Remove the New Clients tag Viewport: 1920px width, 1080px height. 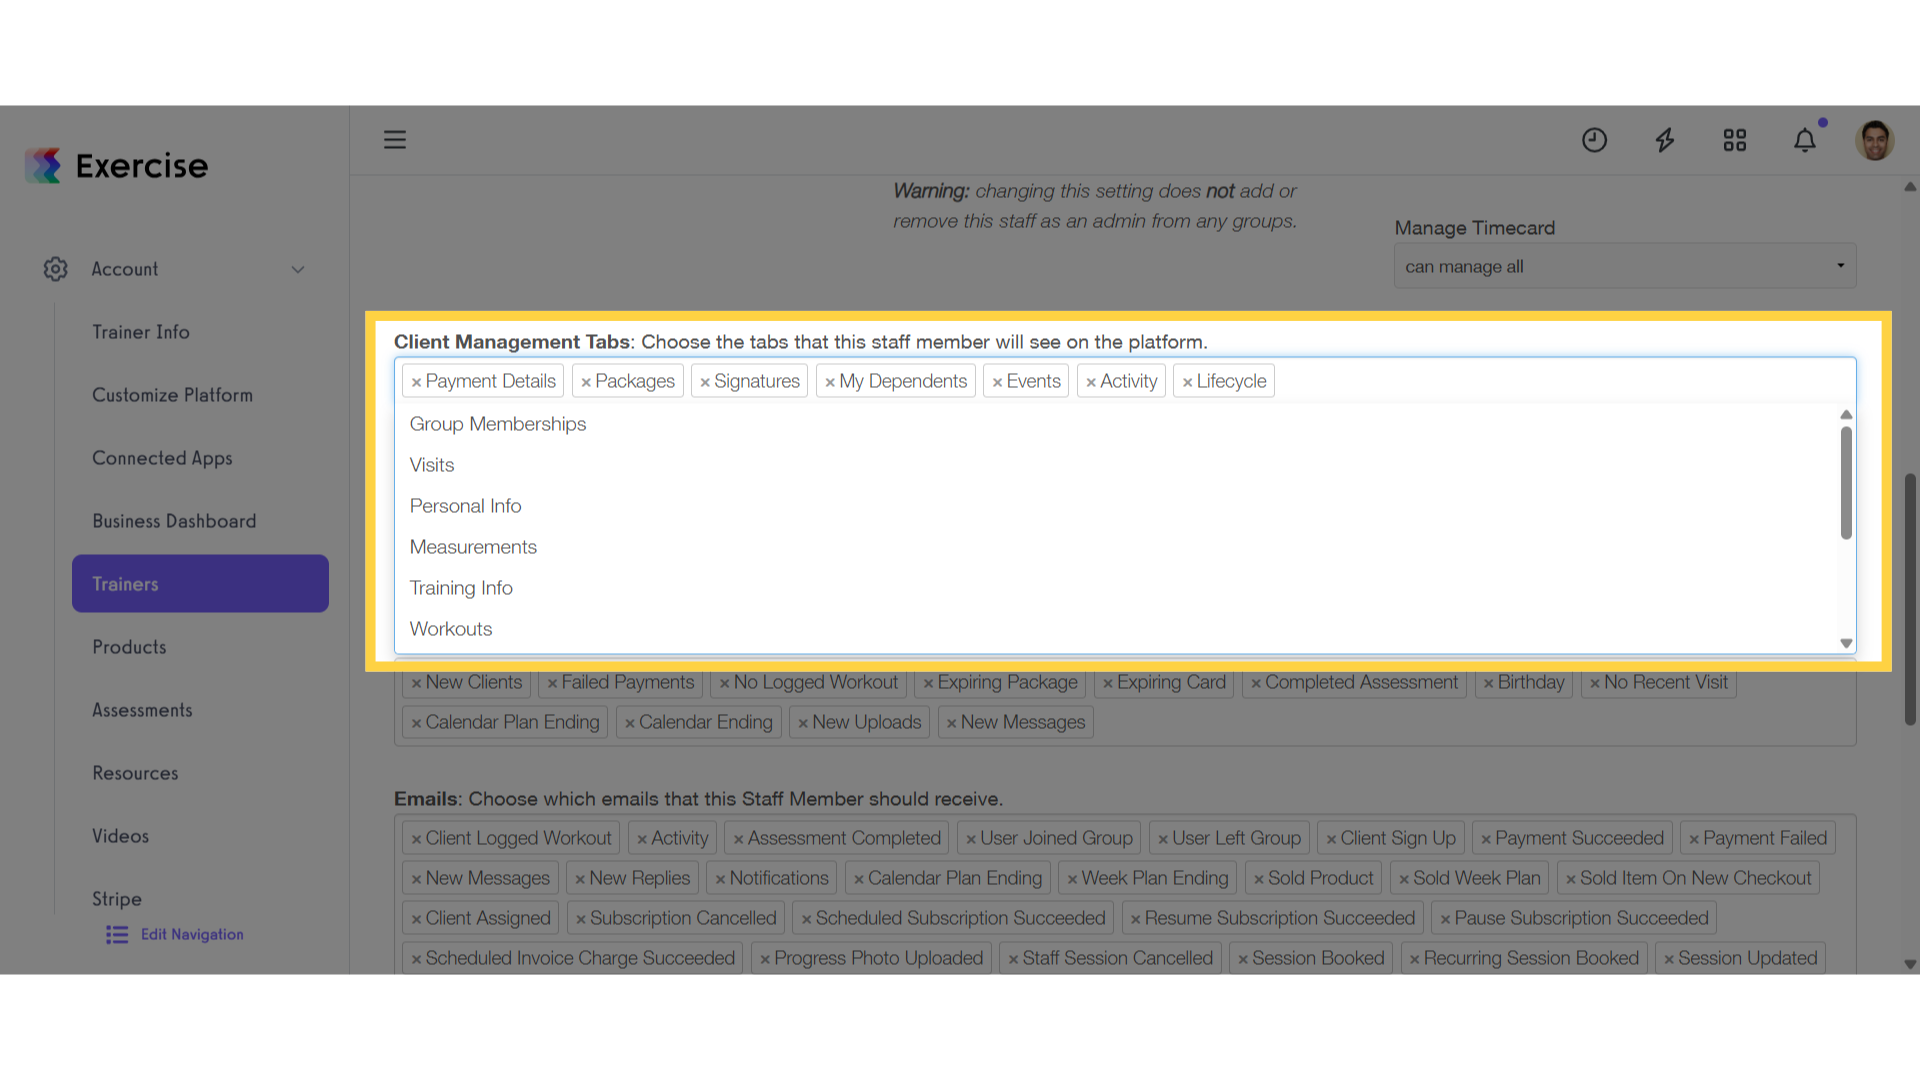[416, 683]
